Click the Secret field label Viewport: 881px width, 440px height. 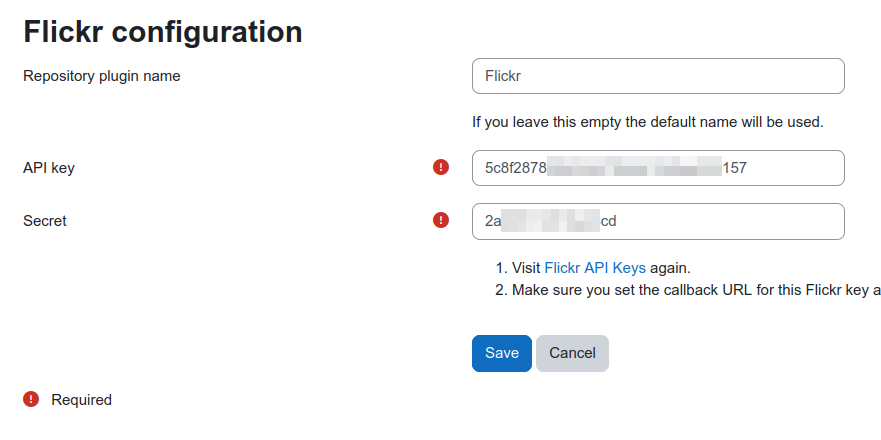pos(44,221)
